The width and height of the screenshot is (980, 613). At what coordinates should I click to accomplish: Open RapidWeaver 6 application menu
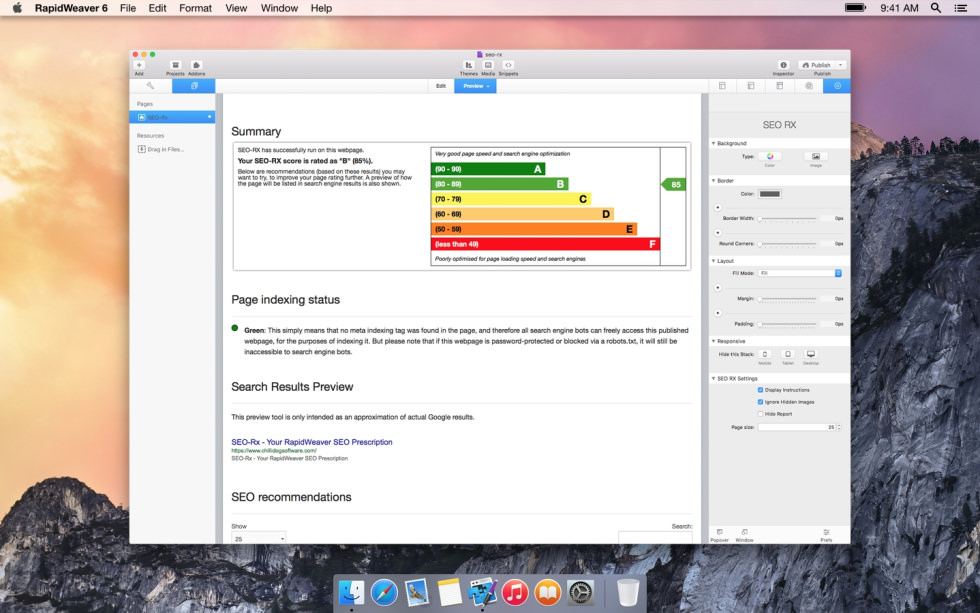pyautogui.click(x=71, y=8)
